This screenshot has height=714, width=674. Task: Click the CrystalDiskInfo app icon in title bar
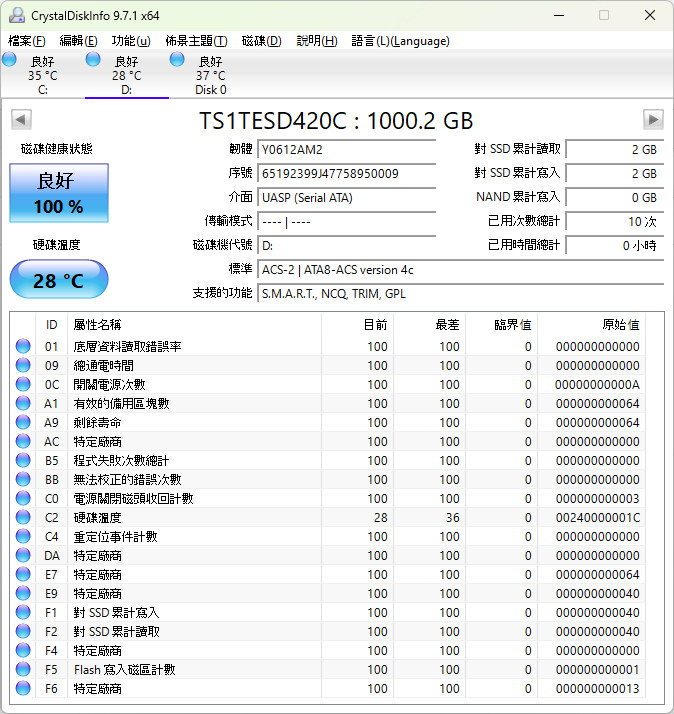[x=17, y=15]
